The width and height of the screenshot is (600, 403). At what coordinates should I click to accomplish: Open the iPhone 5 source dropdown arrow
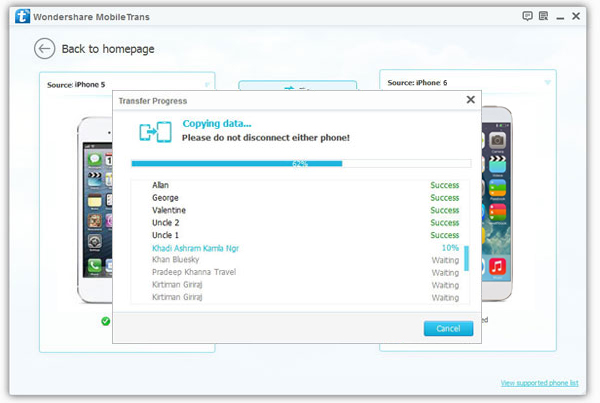207,85
